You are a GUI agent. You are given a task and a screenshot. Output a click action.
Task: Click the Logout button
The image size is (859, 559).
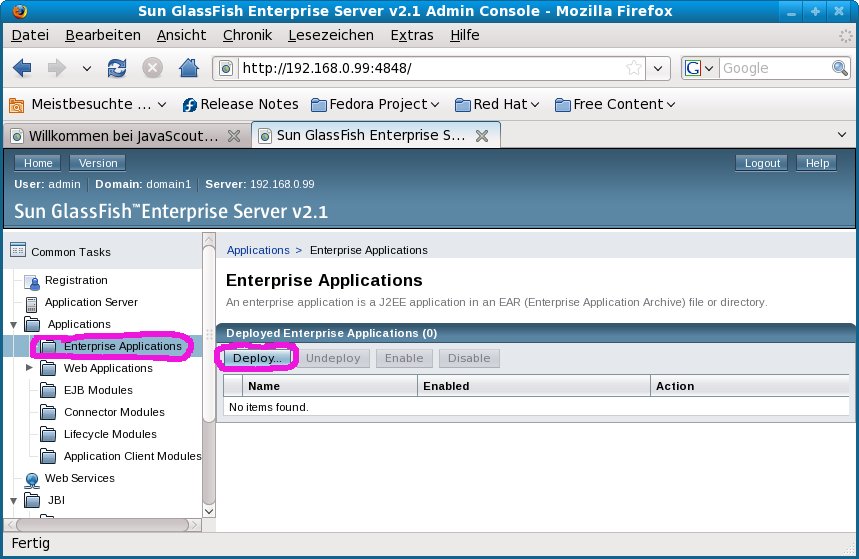762,163
